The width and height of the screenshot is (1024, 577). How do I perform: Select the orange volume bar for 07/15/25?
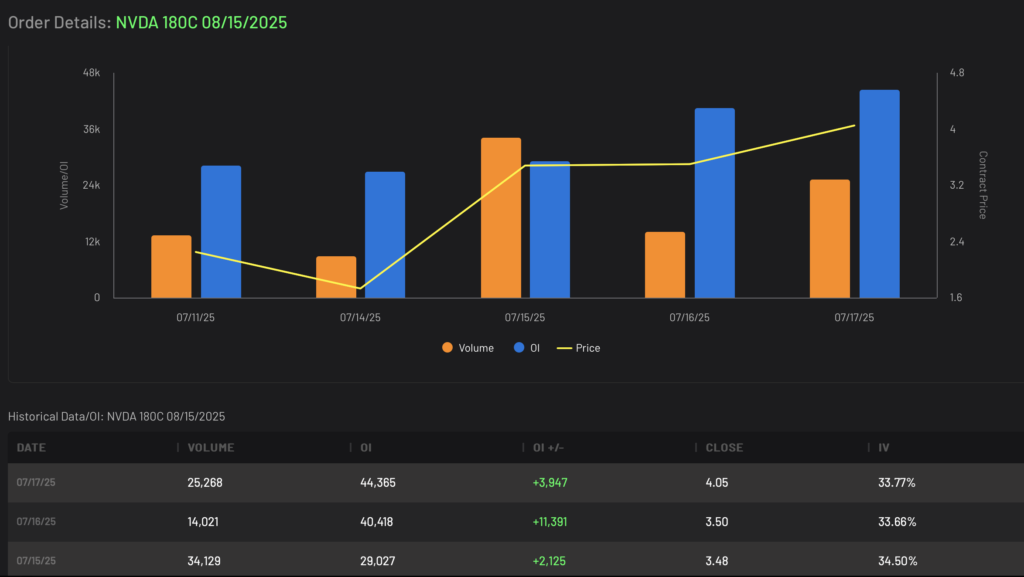(501, 218)
